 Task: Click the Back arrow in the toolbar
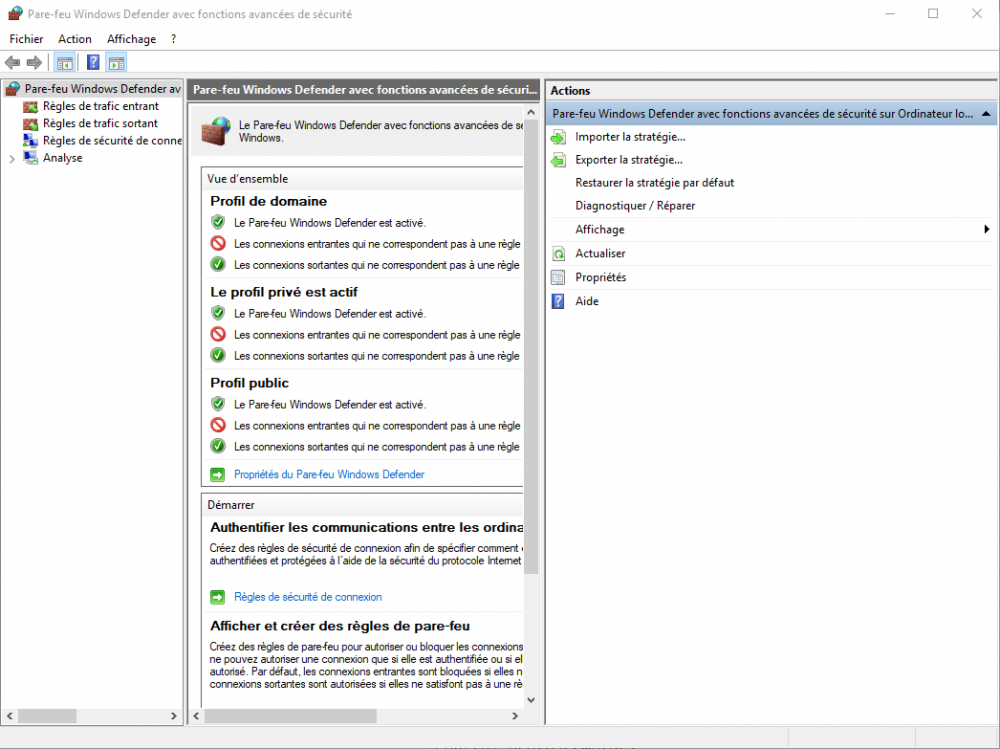(13, 63)
